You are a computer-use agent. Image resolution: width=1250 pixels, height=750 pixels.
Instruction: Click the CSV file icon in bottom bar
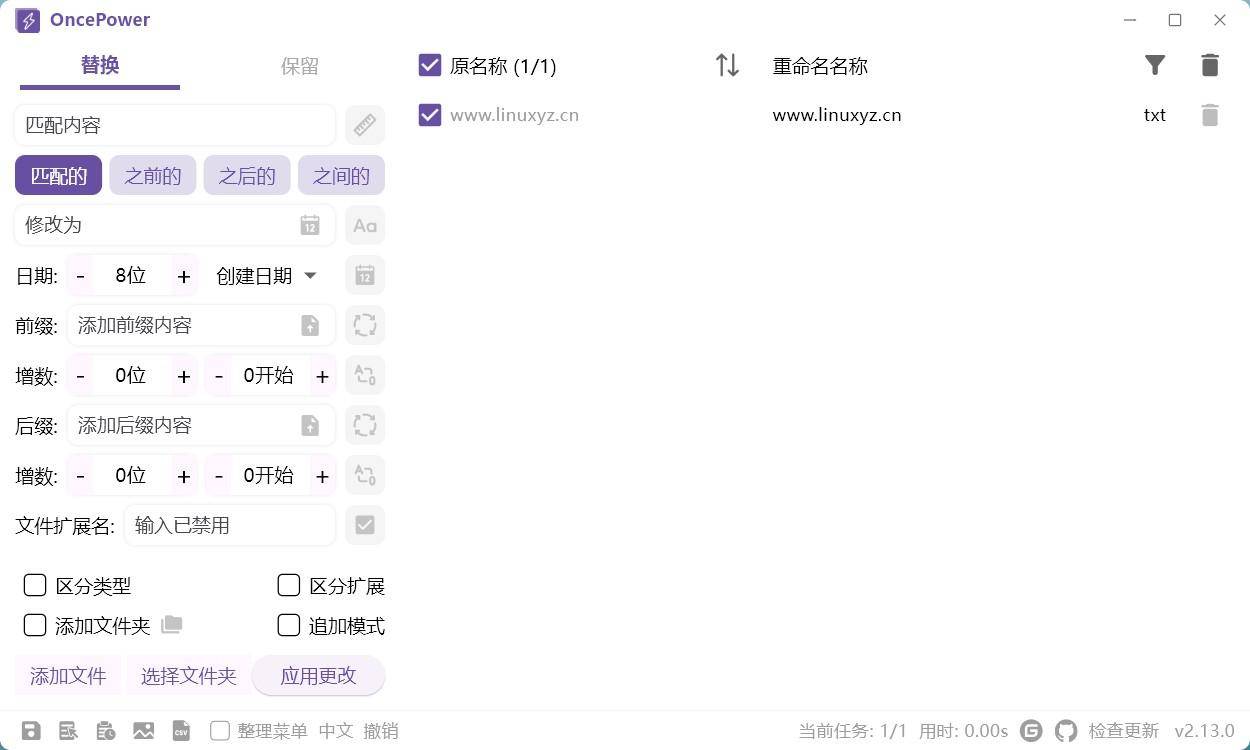pos(181,731)
